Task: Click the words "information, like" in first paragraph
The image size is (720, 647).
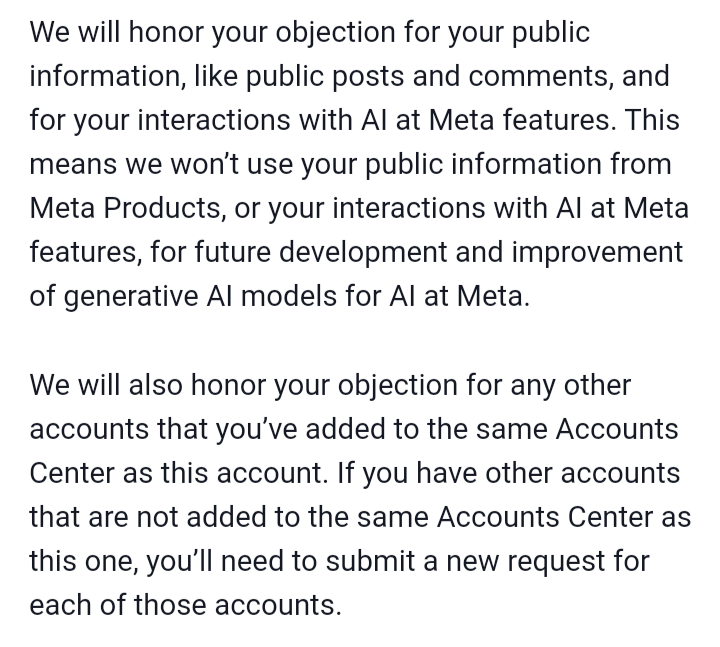Action: [134, 76]
